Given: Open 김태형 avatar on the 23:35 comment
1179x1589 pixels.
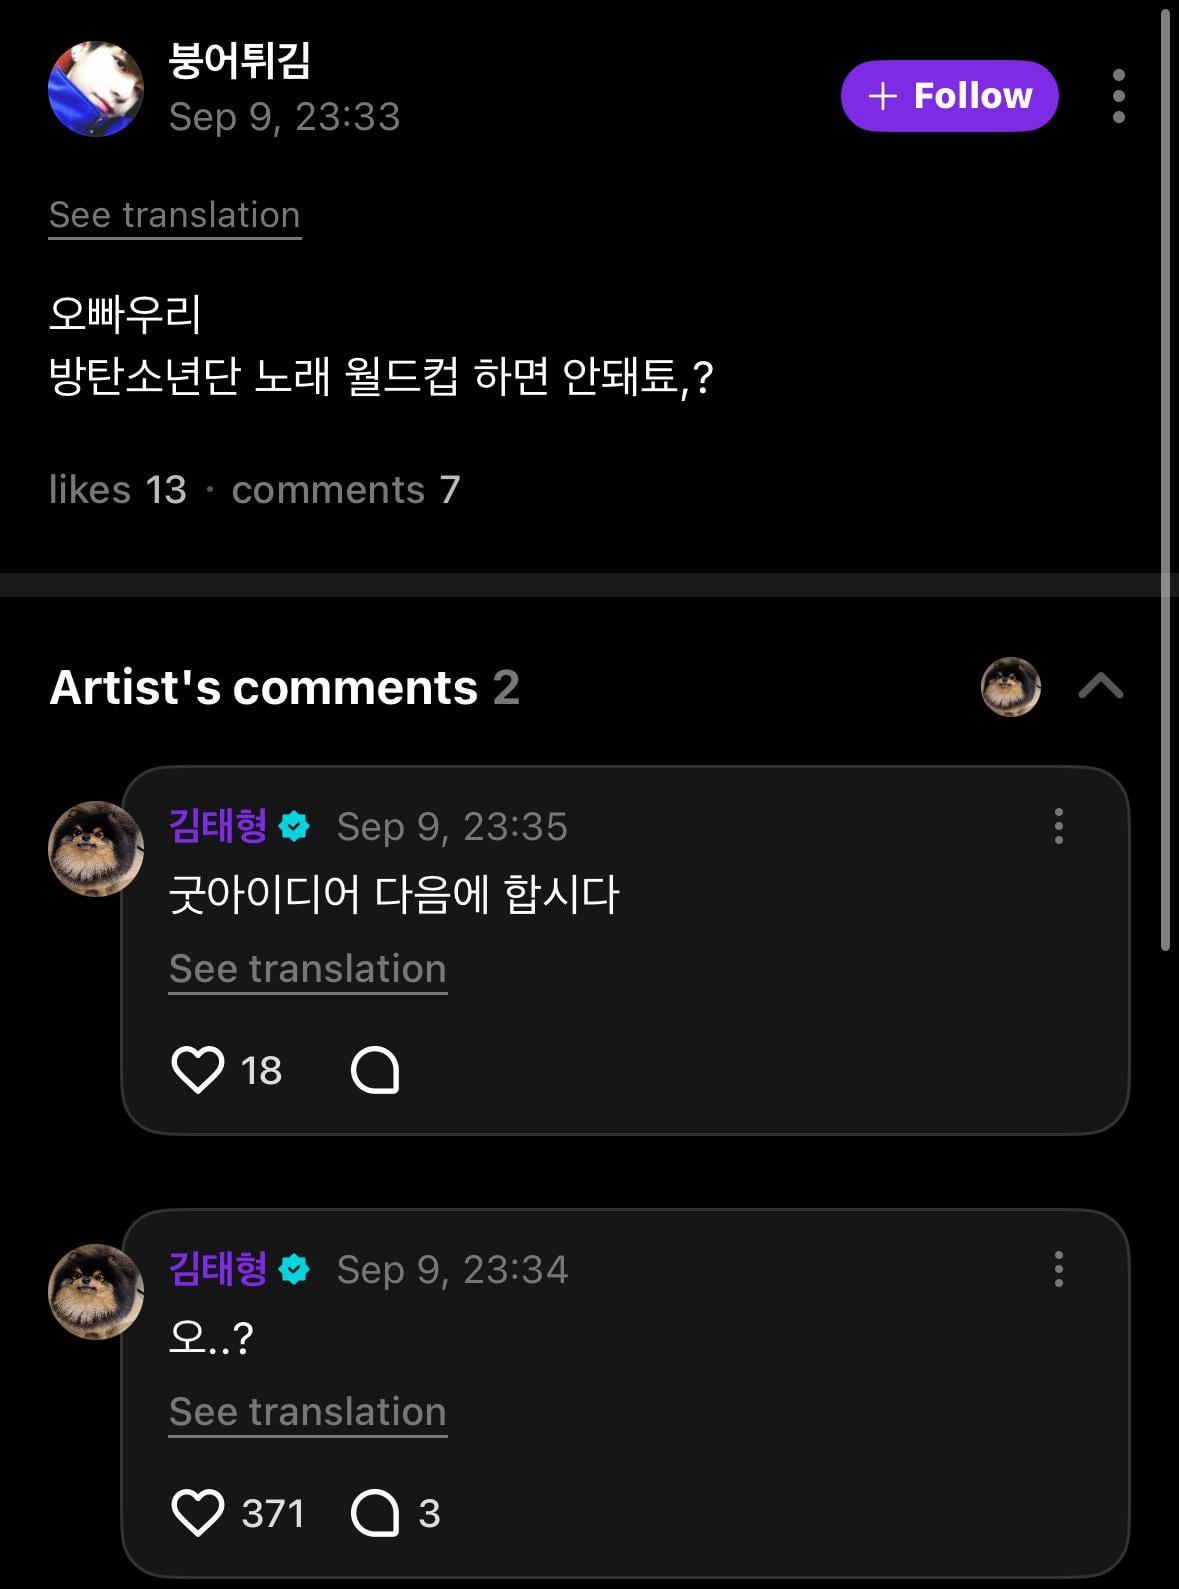Looking at the screenshot, I should (96, 848).
